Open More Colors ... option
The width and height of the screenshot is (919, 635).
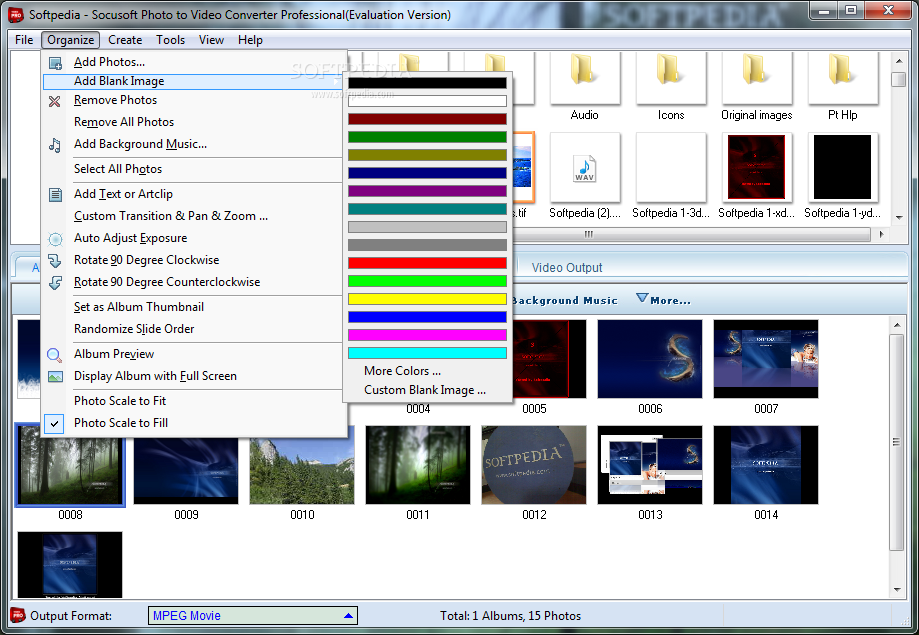[x=402, y=371]
